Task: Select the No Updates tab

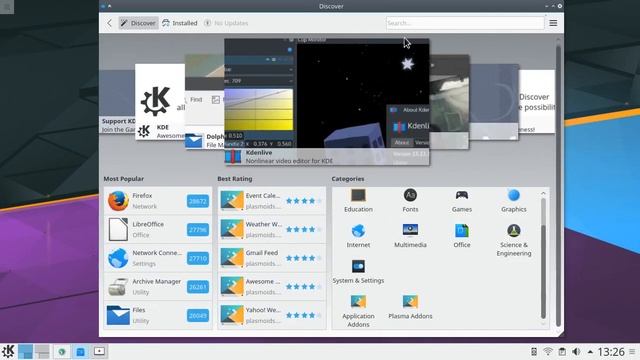Action: pos(226,23)
